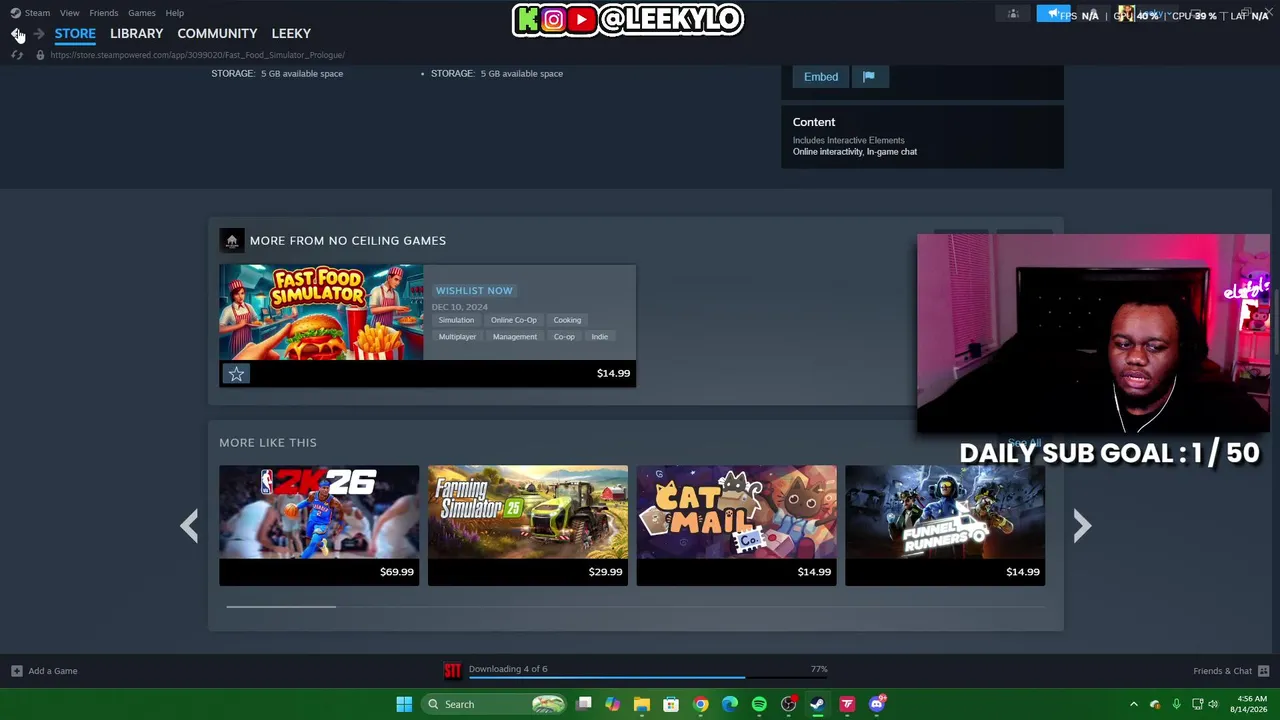Open the red app beside Steam on taskbar

coord(847,704)
